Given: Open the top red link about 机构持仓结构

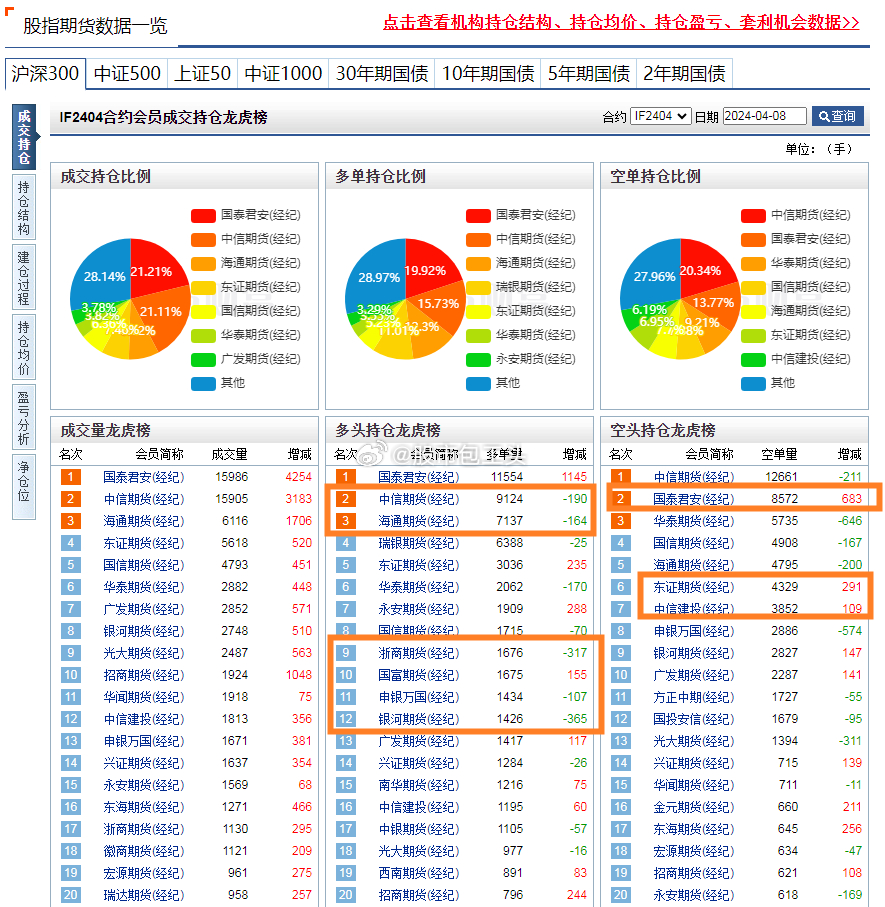Looking at the screenshot, I should coord(620,22).
